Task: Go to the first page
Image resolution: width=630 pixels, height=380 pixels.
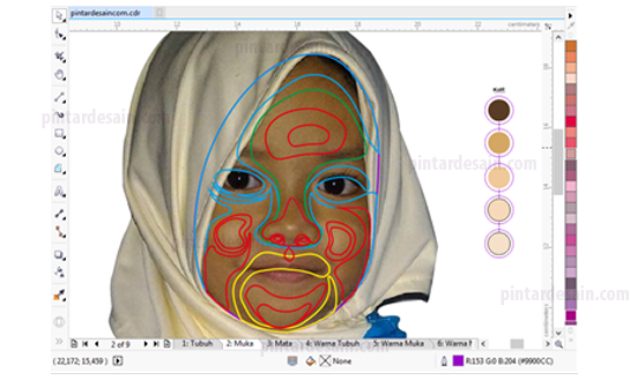Action: pyautogui.click(x=85, y=344)
